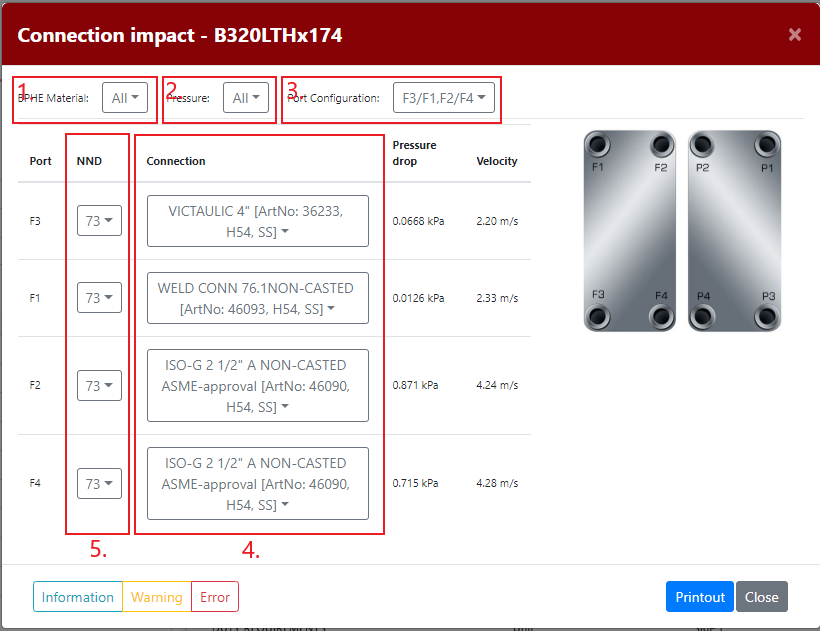
Task: Click the NND column header
Action: pos(89,161)
